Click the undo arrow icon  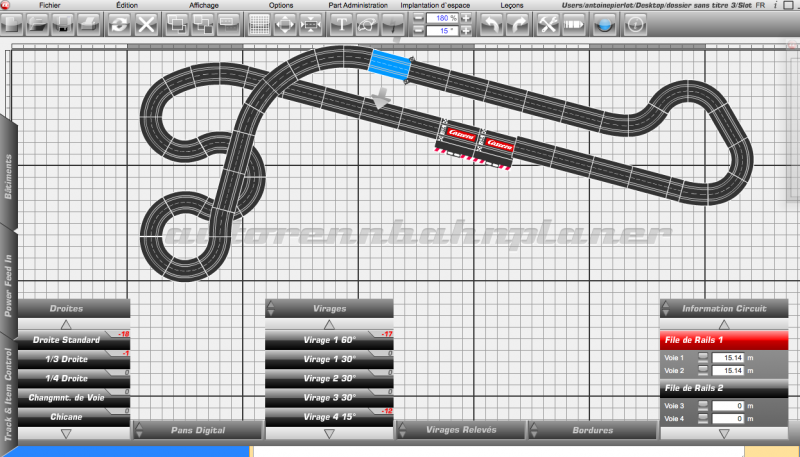pos(491,24)
